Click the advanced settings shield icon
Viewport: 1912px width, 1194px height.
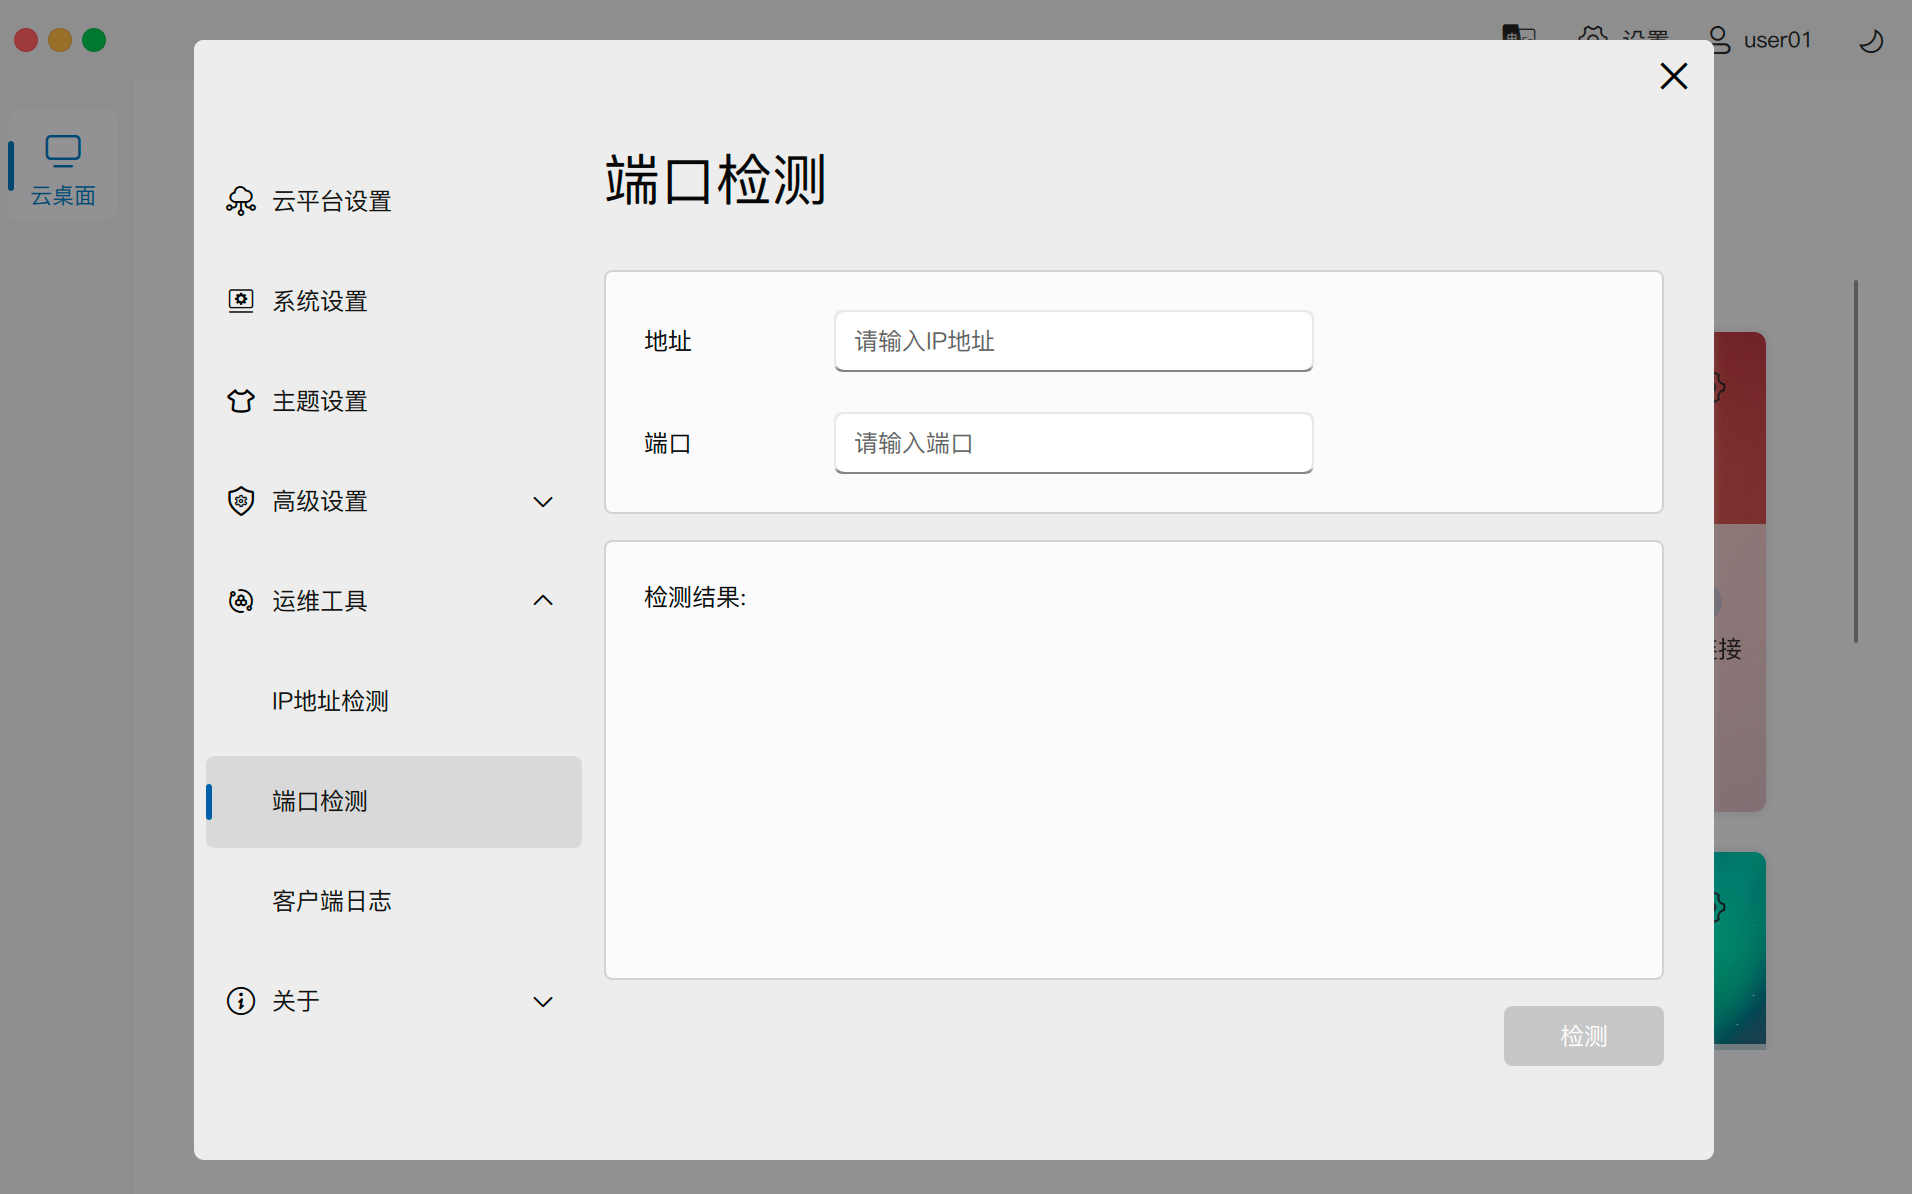point(240,501)
